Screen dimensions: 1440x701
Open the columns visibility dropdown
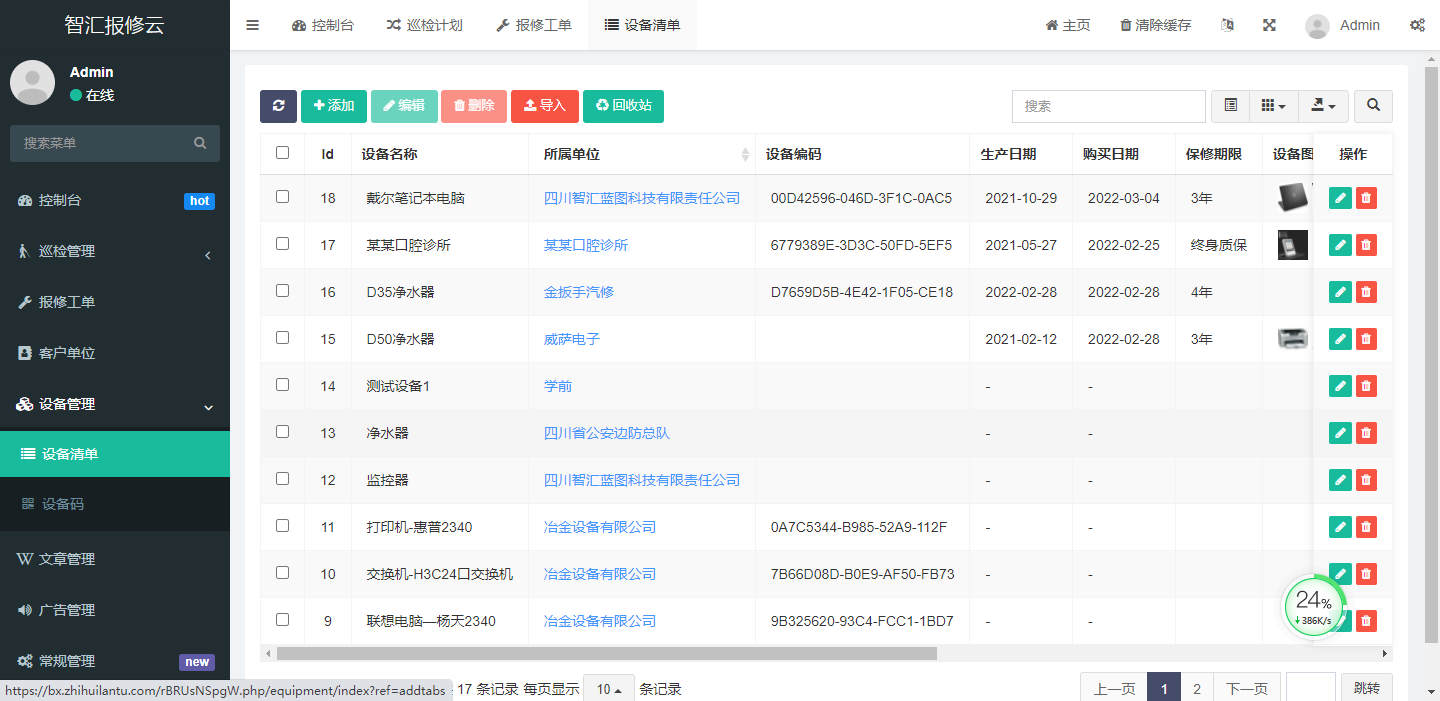(1272, 106)
